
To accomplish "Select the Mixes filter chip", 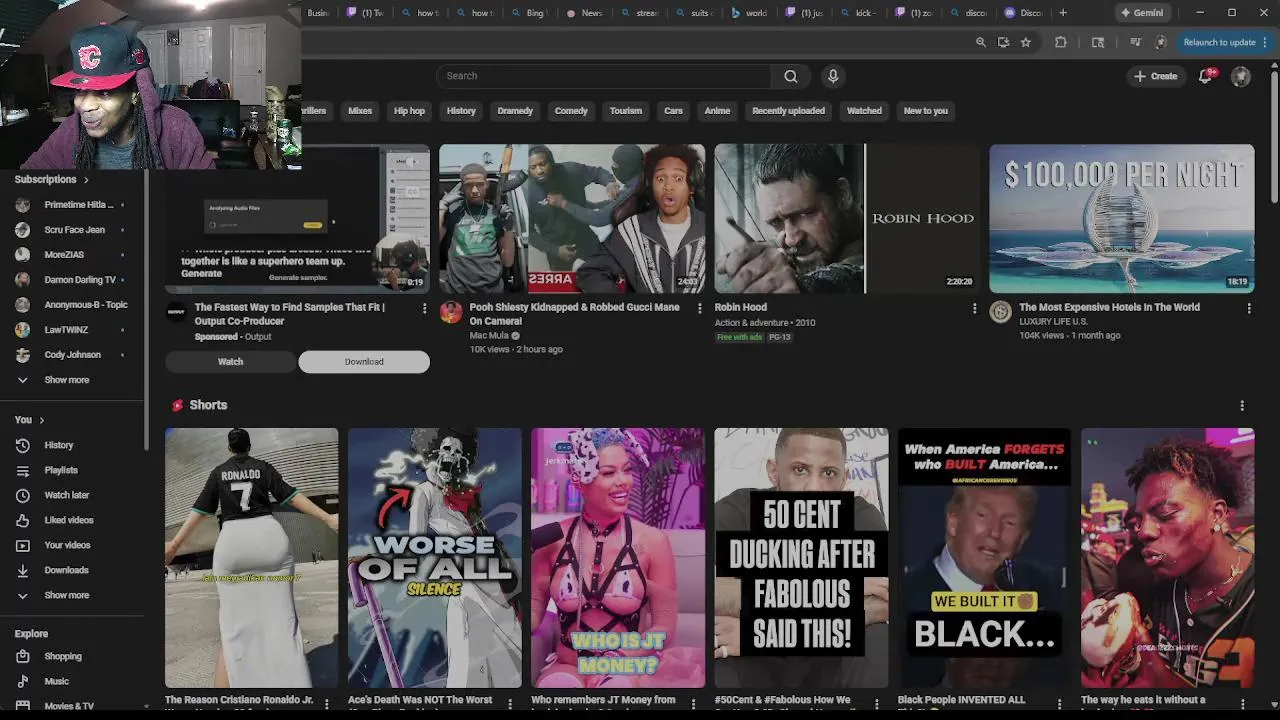I will click(360, 111).
